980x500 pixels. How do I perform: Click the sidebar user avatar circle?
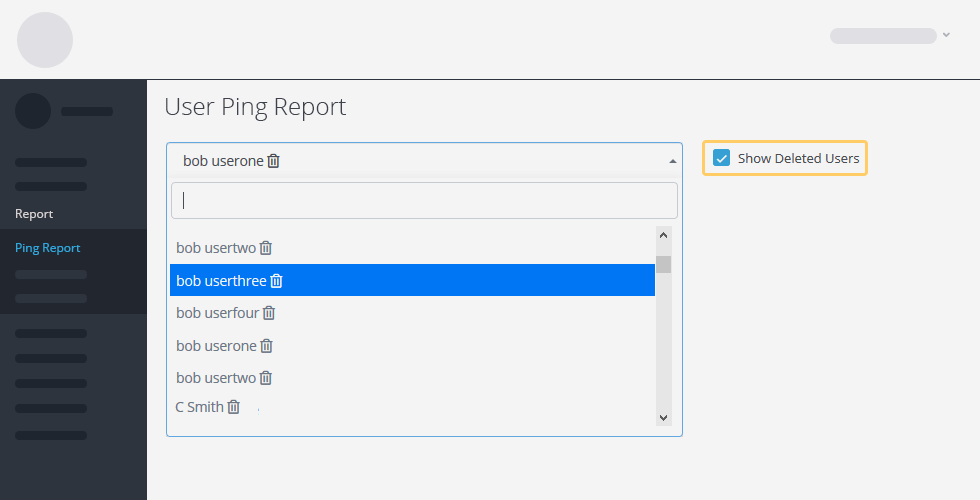coord(33,111)
